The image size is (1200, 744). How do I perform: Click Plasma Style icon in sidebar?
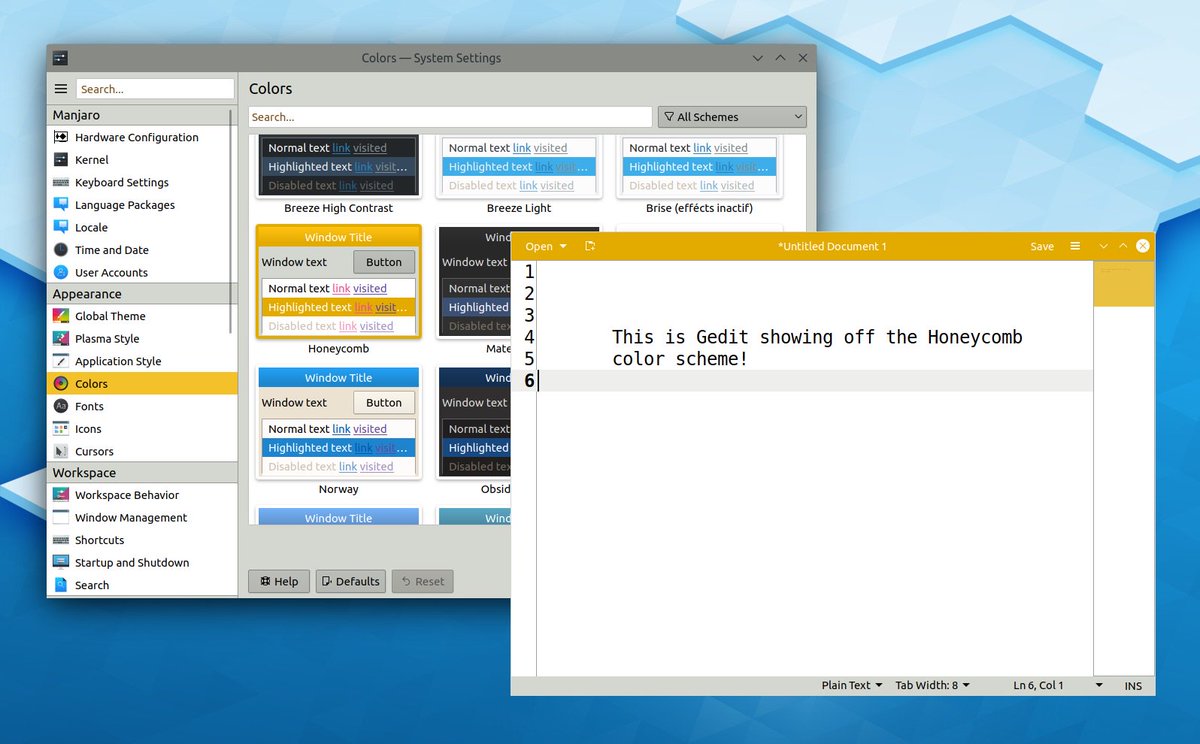click(61, 339)
